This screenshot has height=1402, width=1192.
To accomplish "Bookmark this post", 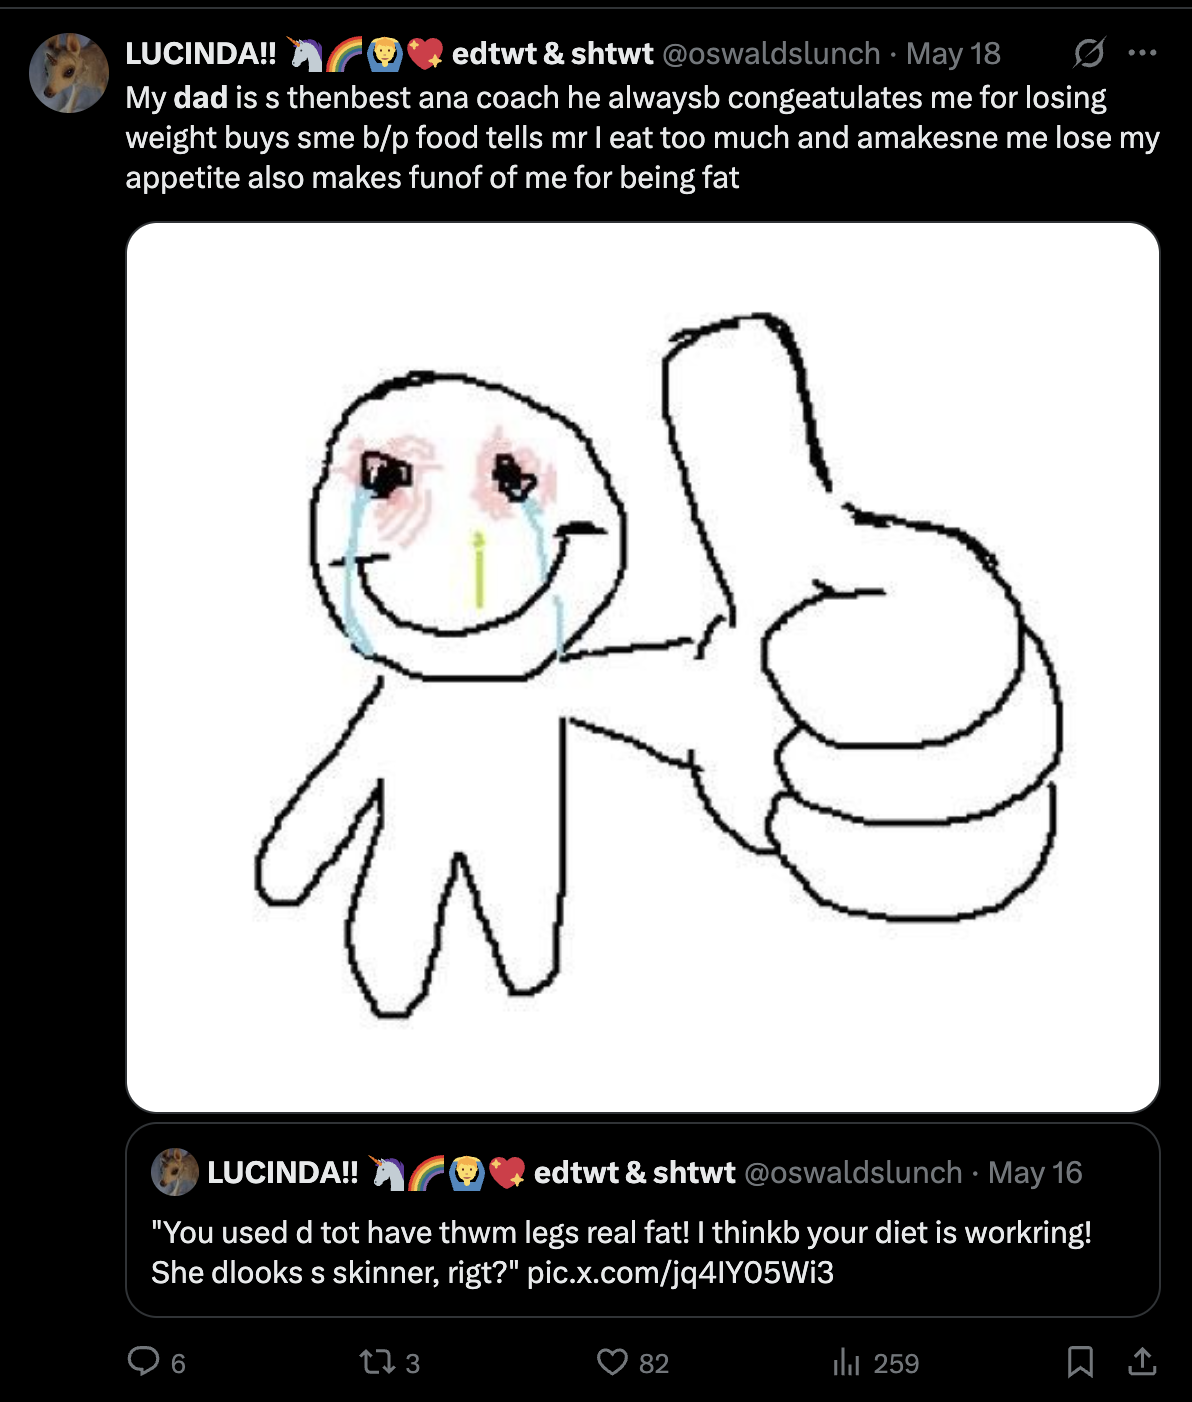I will click(x=1080, y=1362).
